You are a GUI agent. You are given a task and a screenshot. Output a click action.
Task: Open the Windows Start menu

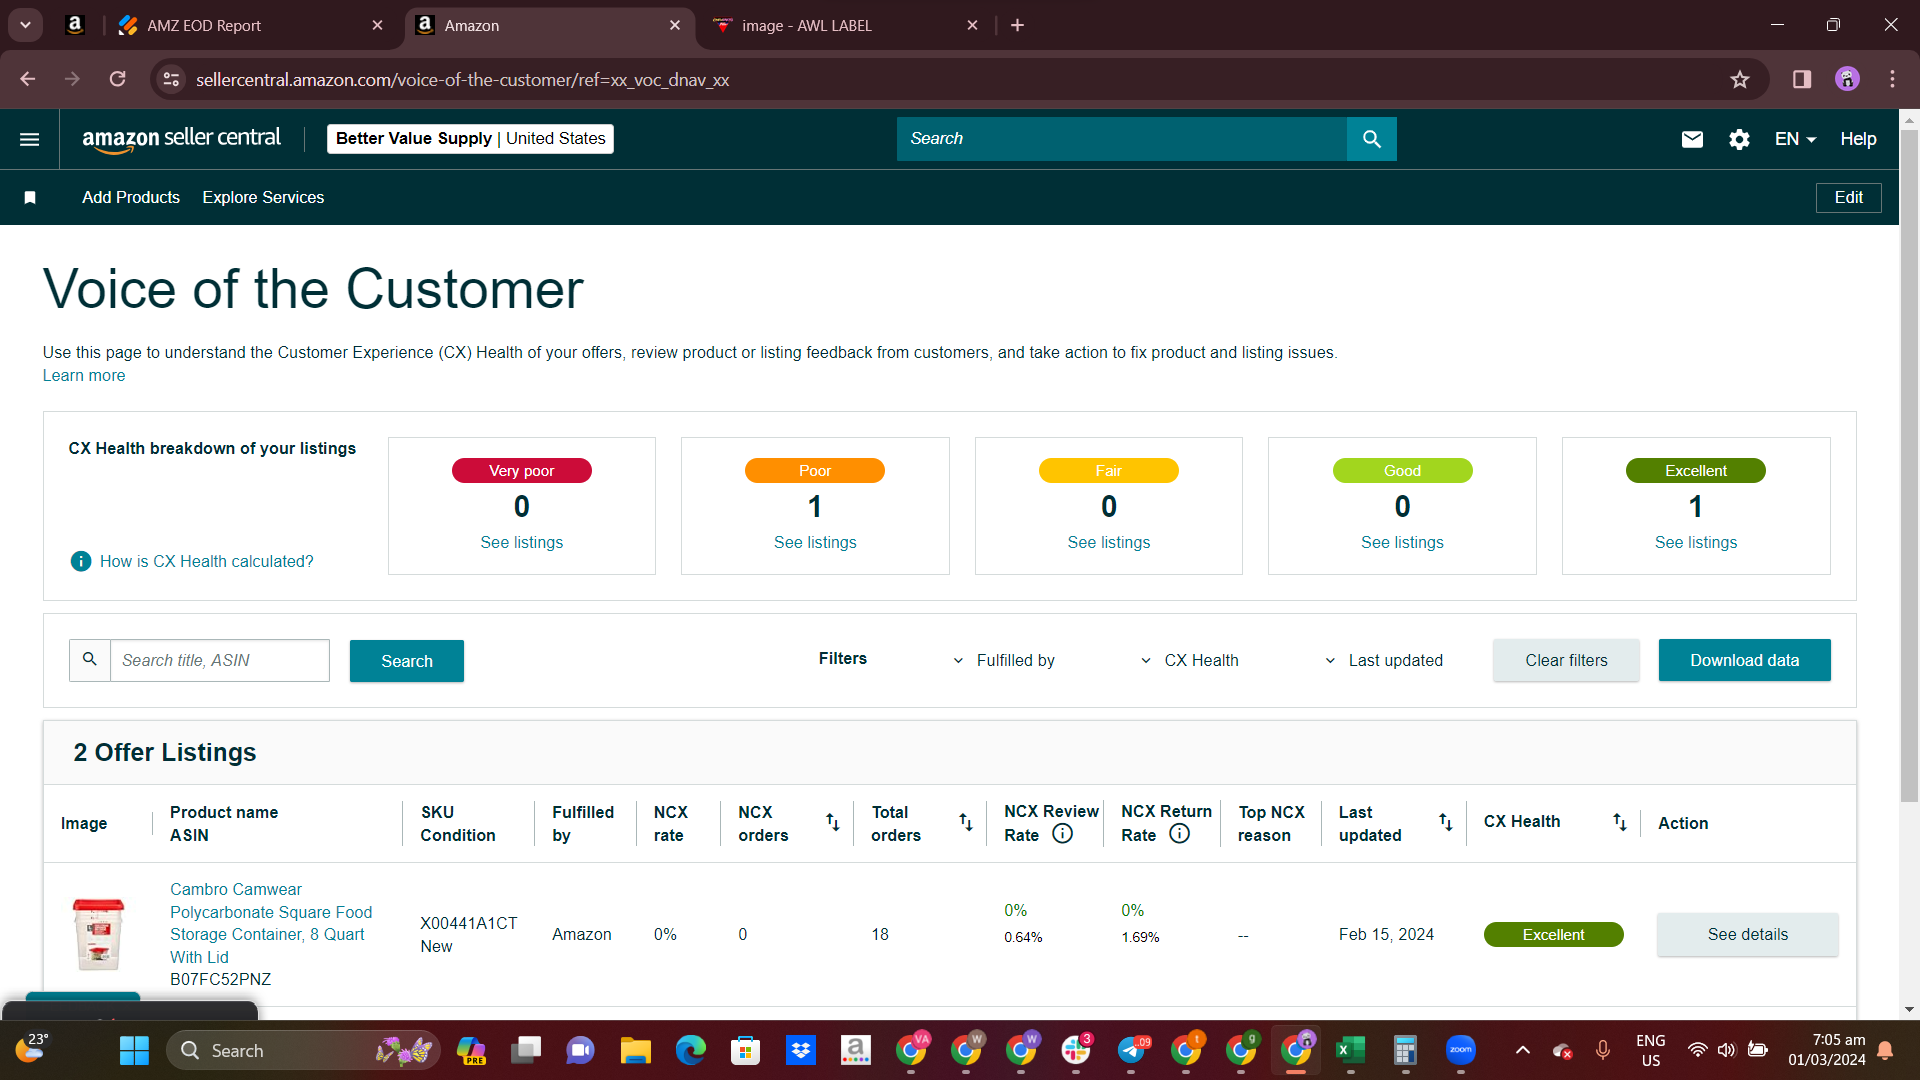point(134,1051)
